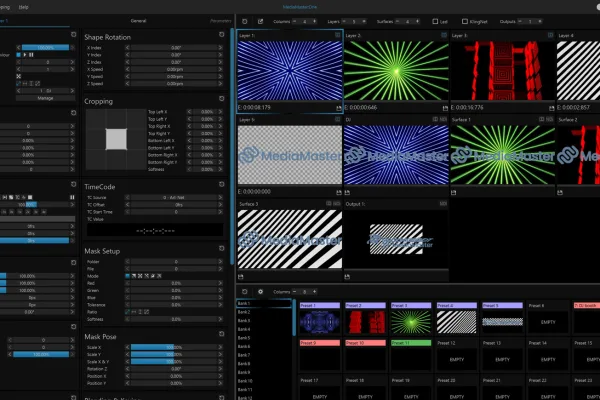Adjust Mask Pose Scale Y slider
The height and width of the screenshot is (400, 600).
pyautogui.click(x=175, y=354)
